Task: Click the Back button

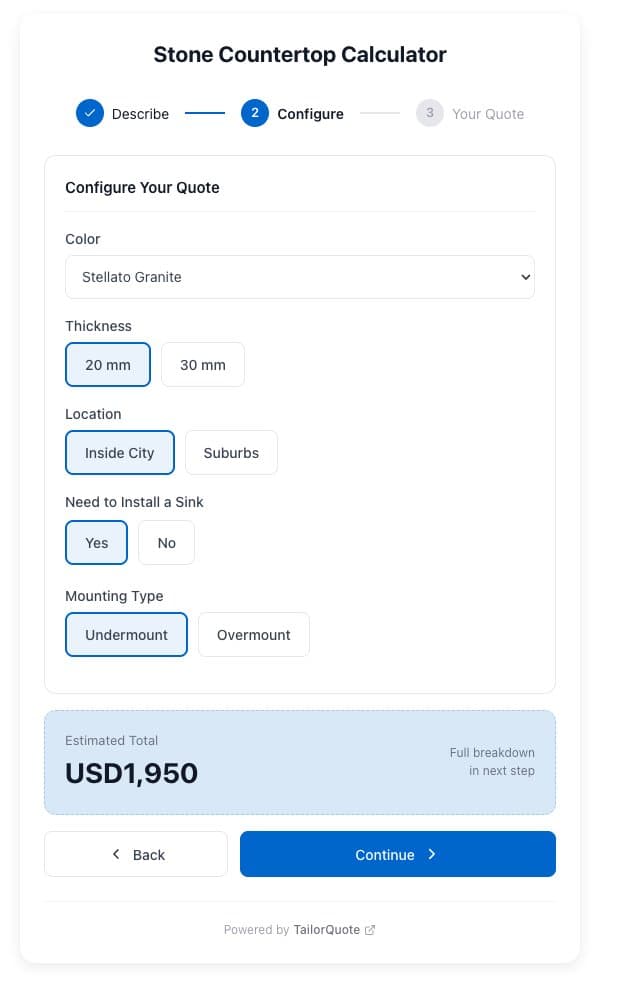Action: (135, 854)
